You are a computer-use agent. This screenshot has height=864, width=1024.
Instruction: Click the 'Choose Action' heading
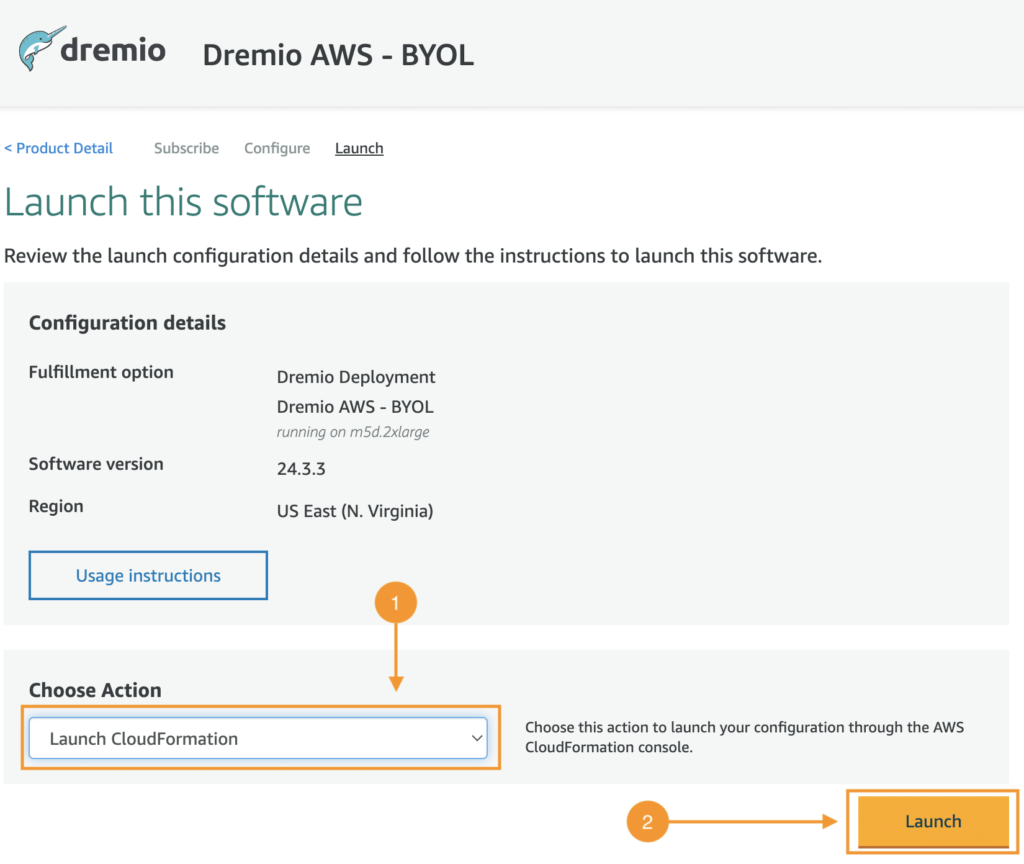95,690
